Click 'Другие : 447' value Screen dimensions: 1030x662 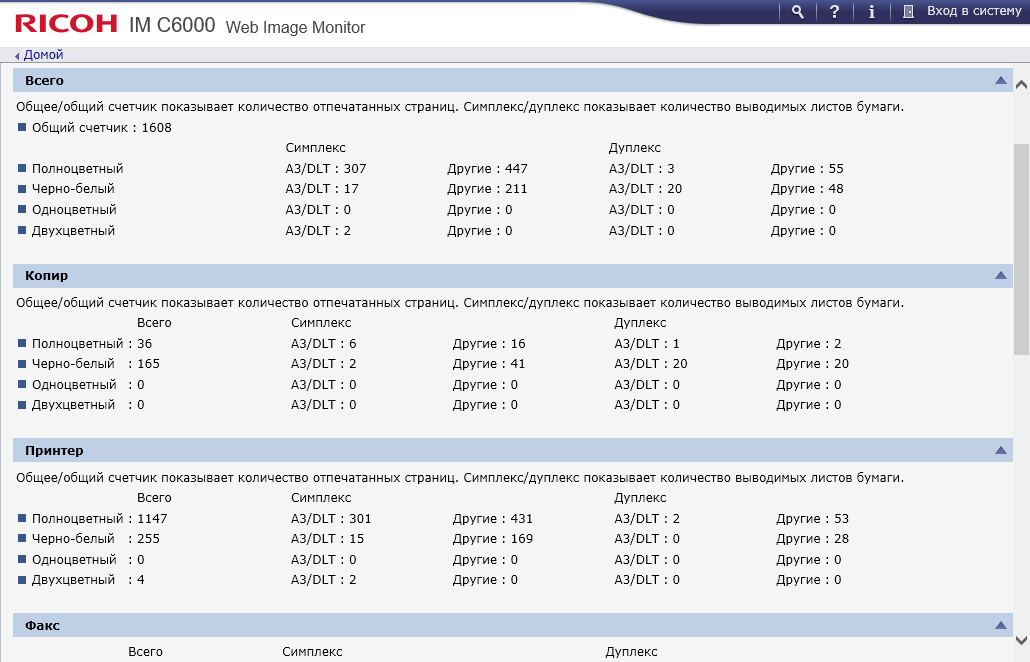pos(487,168)
